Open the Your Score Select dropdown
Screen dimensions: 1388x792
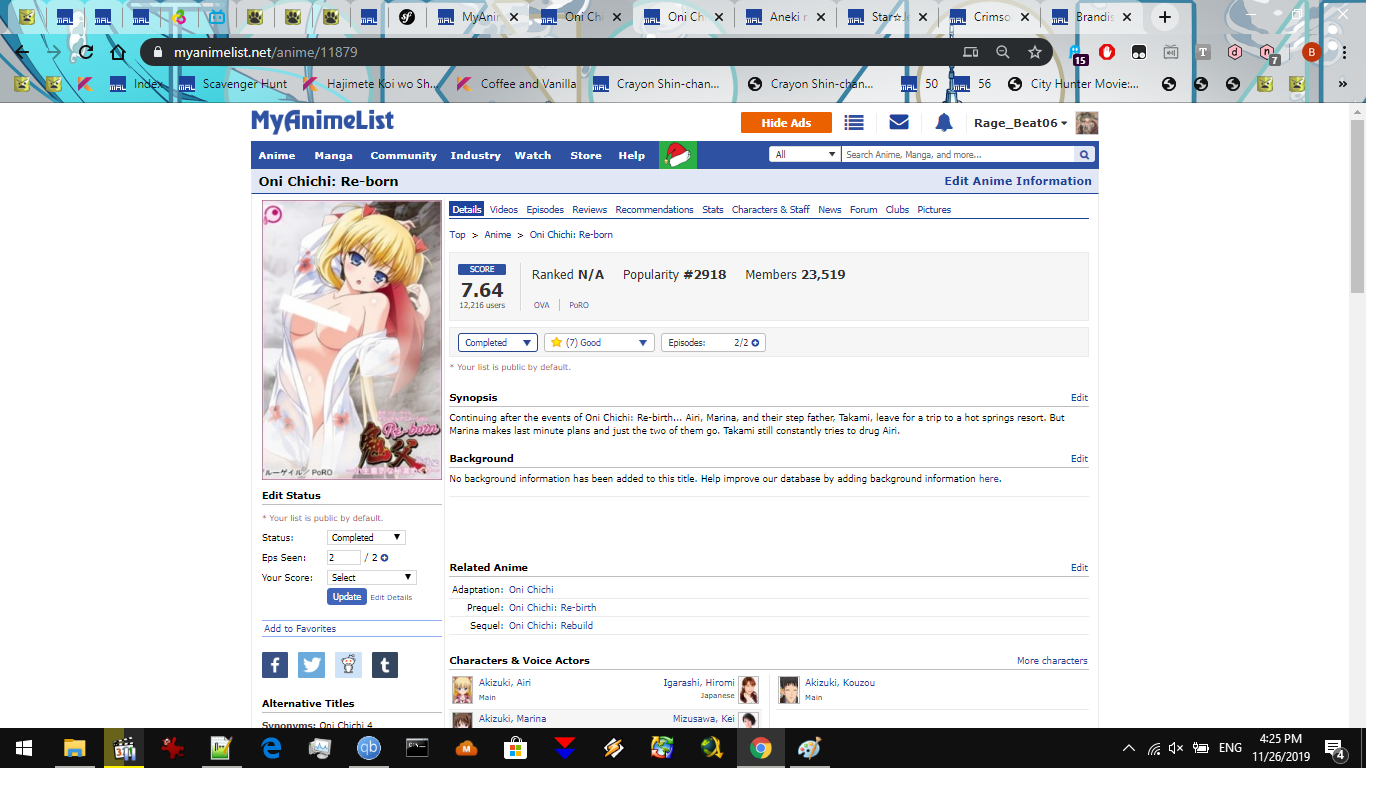(x=372, y=578)
